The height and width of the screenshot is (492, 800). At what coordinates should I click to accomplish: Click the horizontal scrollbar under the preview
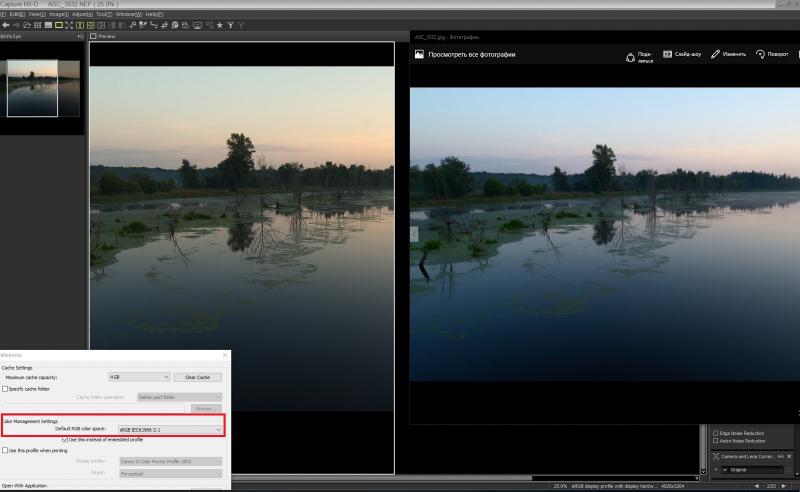pos(381,478)
